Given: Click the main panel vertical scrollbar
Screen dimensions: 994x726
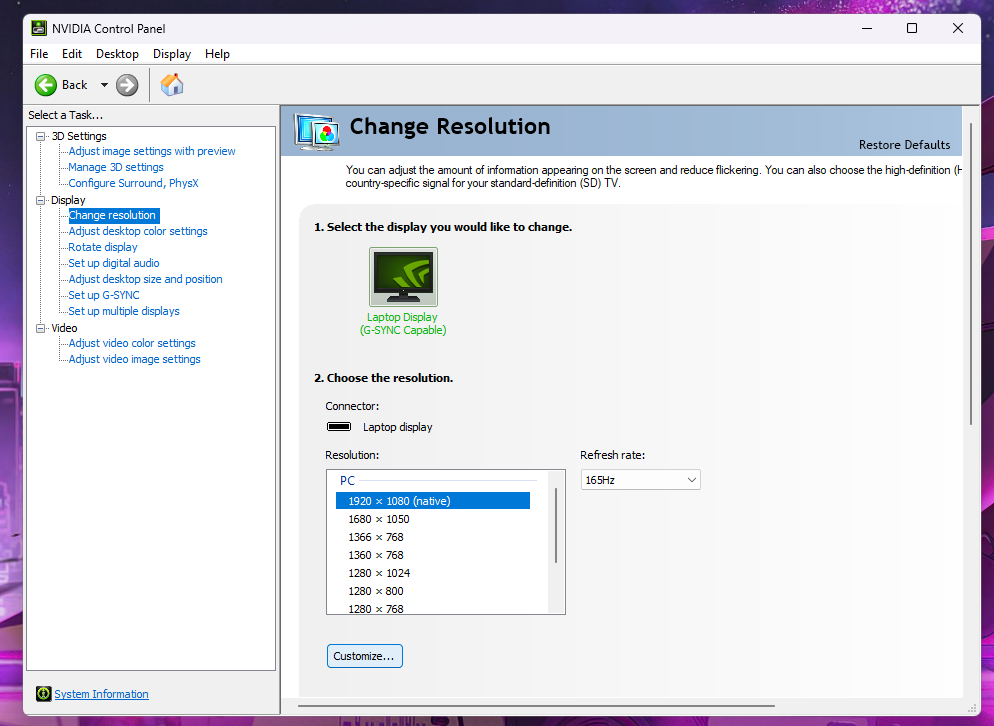Looking at the screenshot, I should [971, 274].
